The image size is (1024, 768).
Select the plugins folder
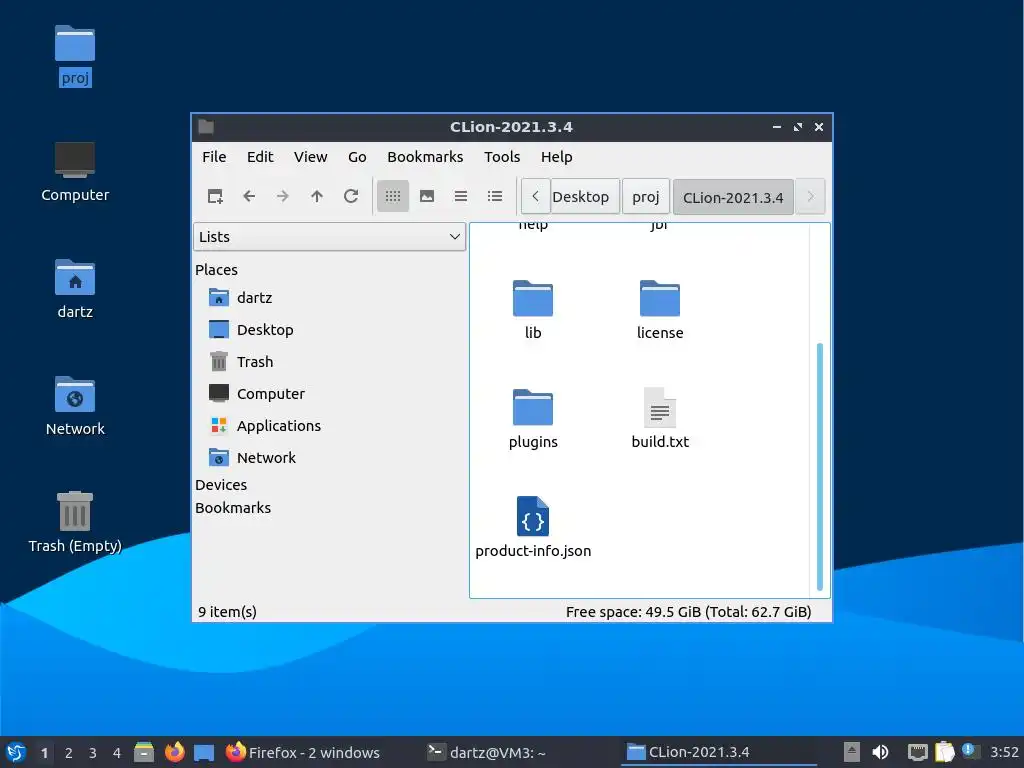[533, 419]
